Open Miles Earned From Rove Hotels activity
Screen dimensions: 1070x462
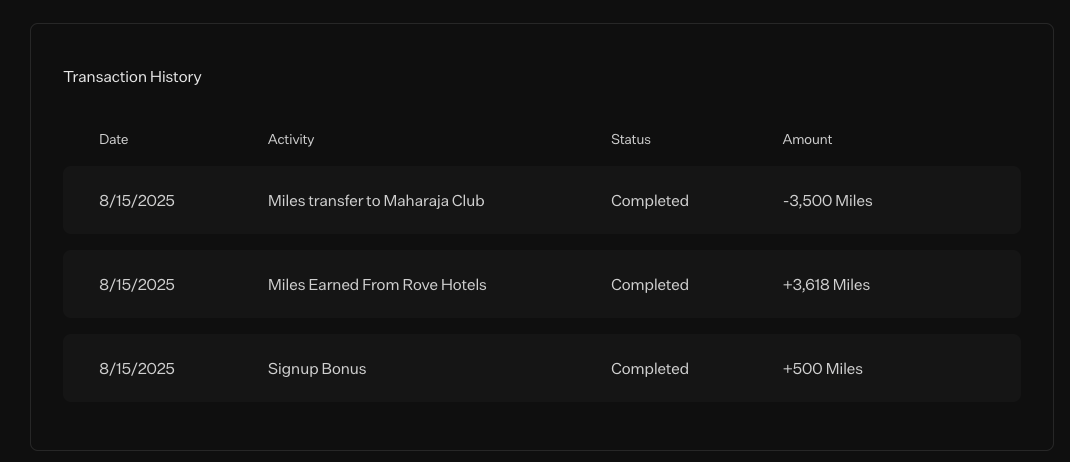(377, 285)
